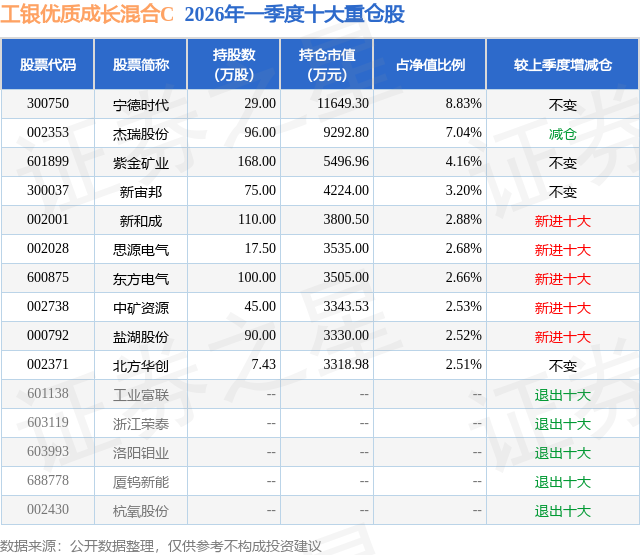
Task: Click market value 9292.80
Action: click(x=346, y=133)
